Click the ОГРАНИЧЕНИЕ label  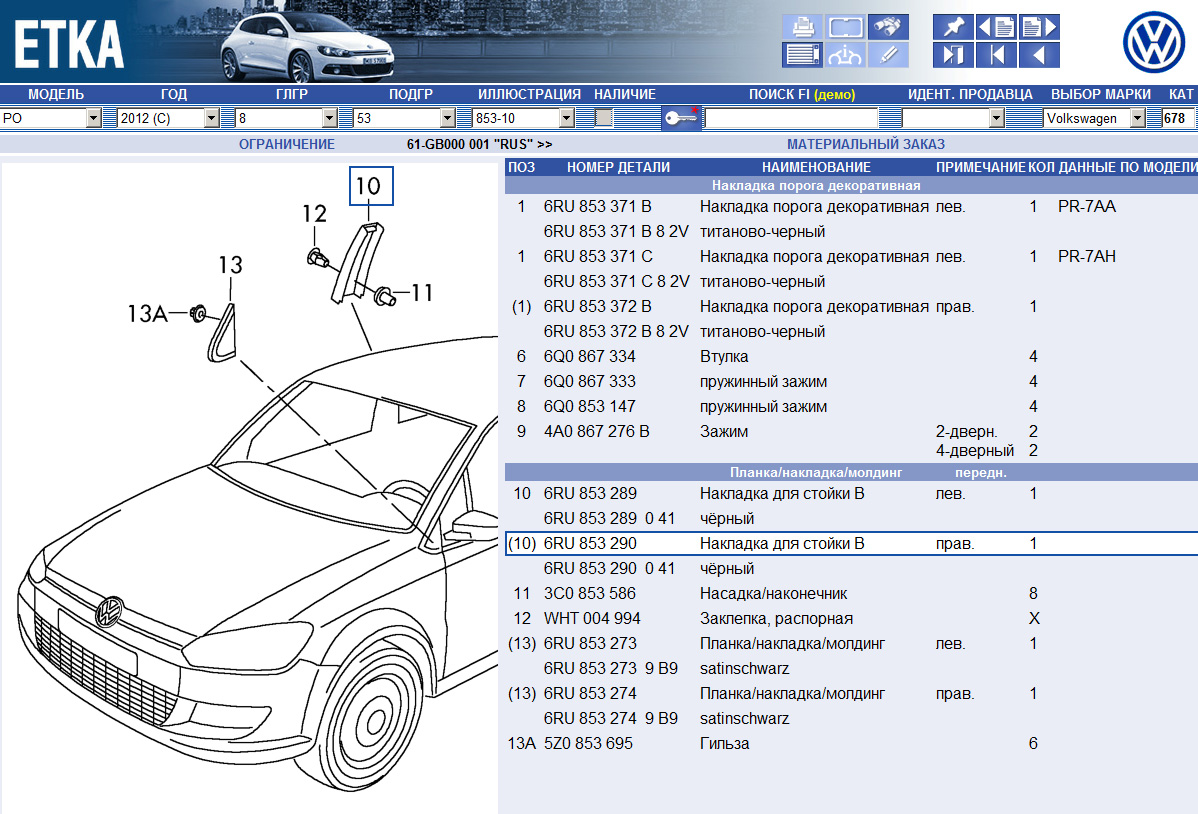[x=286, y=144]
